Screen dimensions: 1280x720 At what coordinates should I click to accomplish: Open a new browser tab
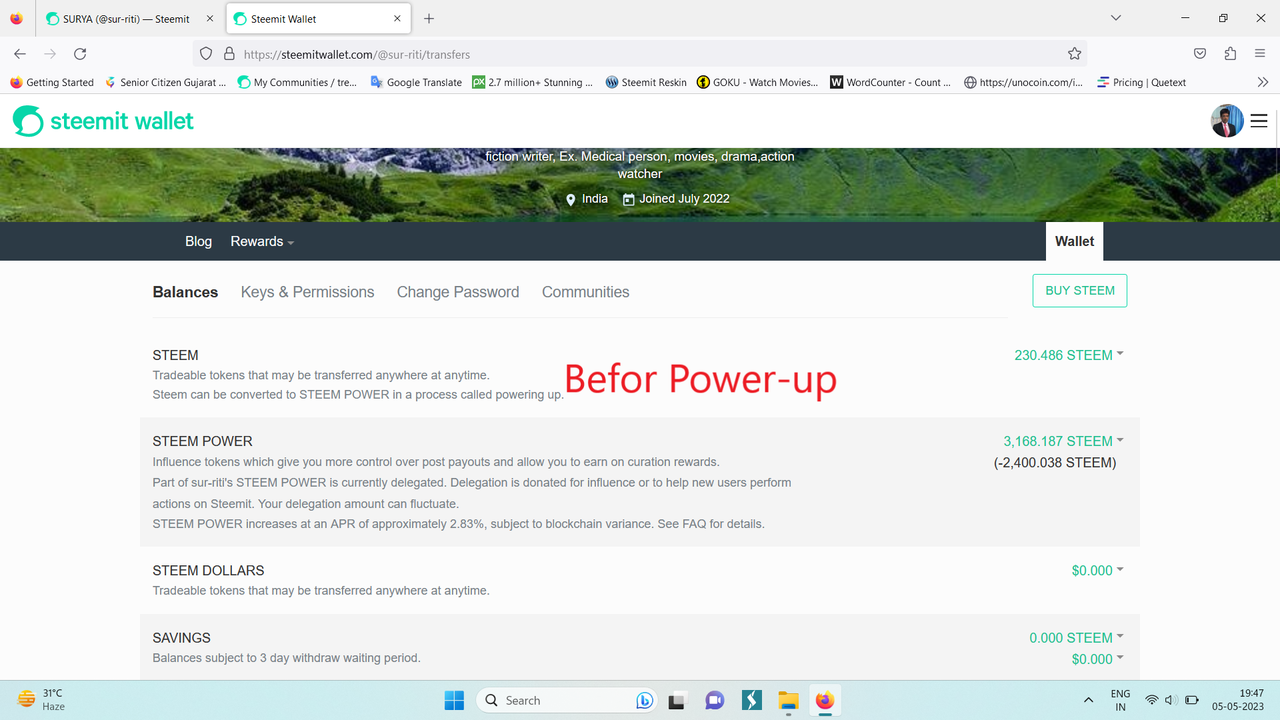click(x=429, y=19)
